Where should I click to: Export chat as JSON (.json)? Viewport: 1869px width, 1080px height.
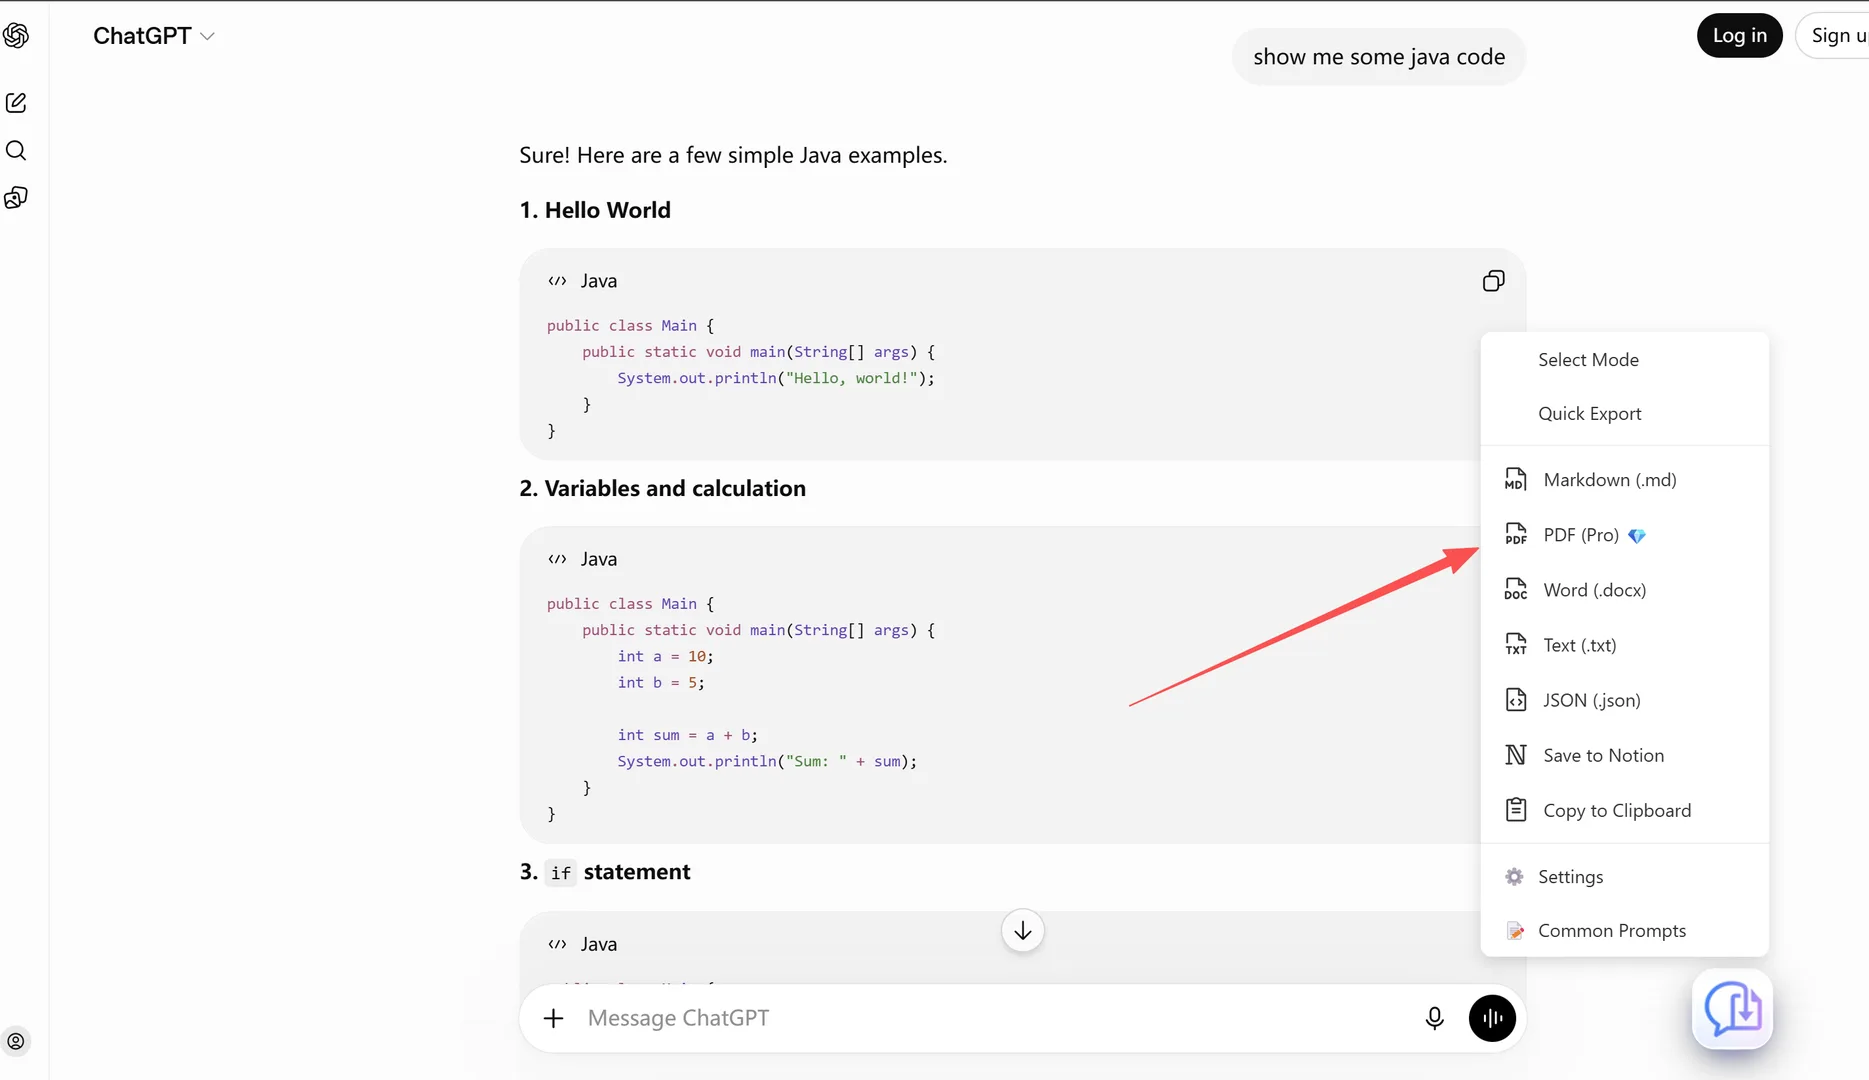click(x=1625, y=700)
